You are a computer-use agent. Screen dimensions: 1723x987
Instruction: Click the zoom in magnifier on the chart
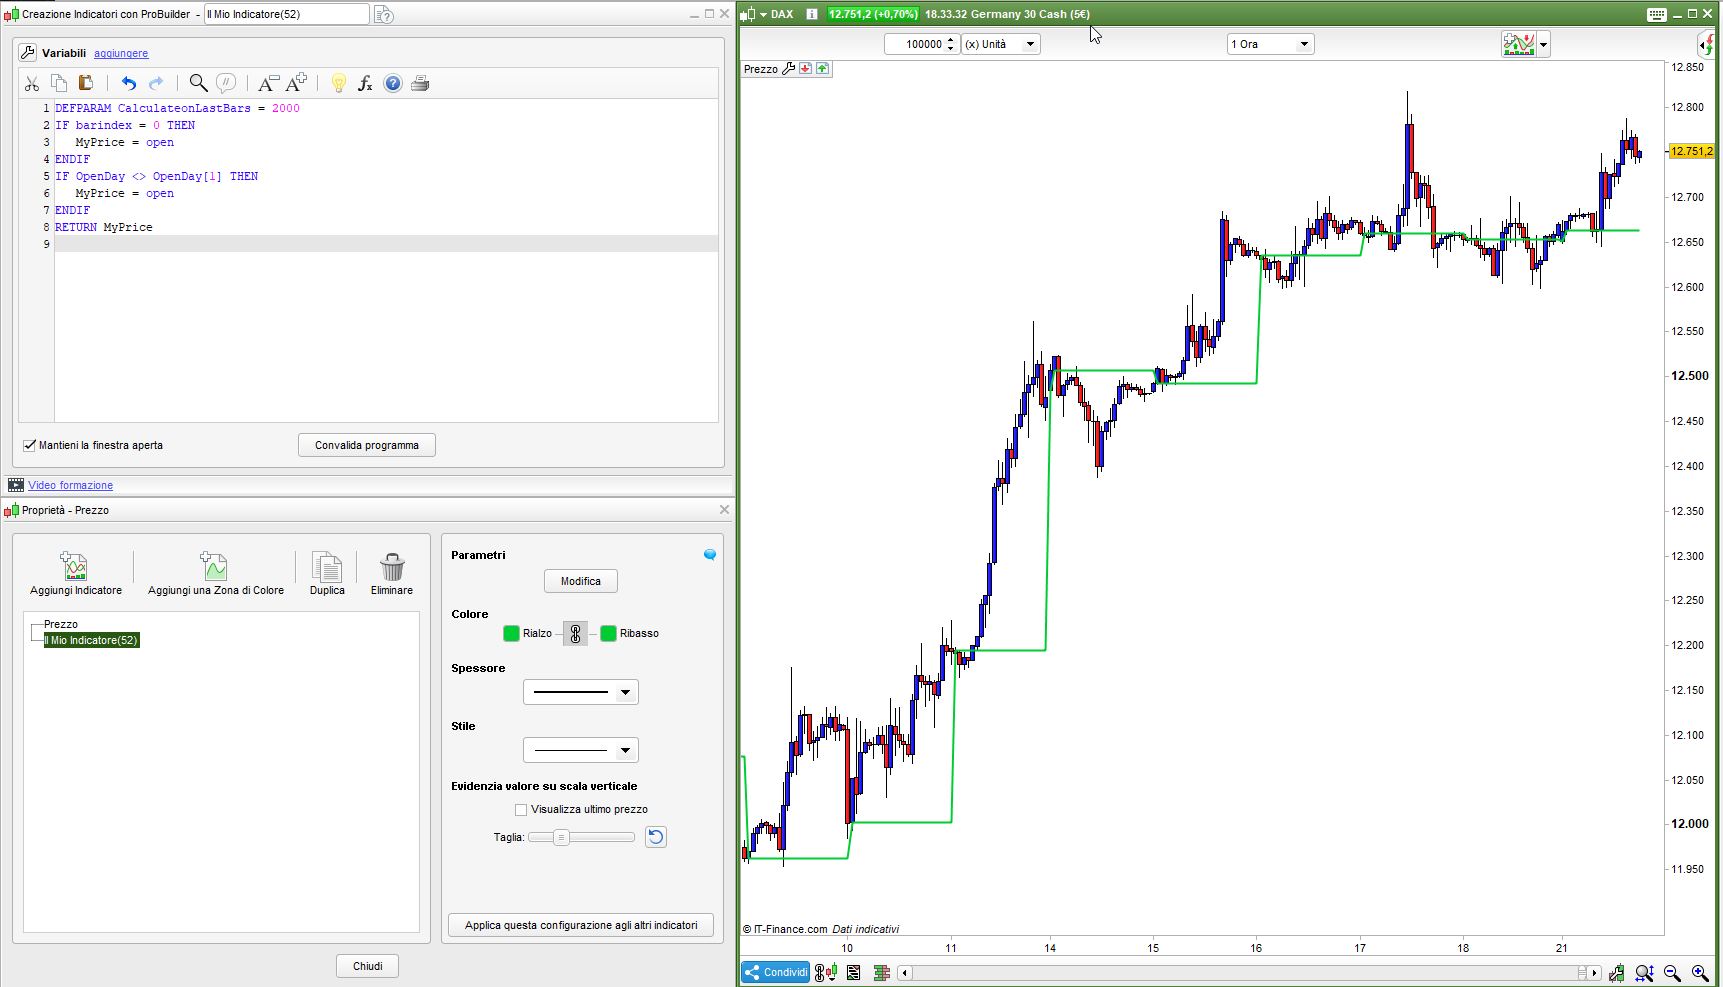[1700, 973]
